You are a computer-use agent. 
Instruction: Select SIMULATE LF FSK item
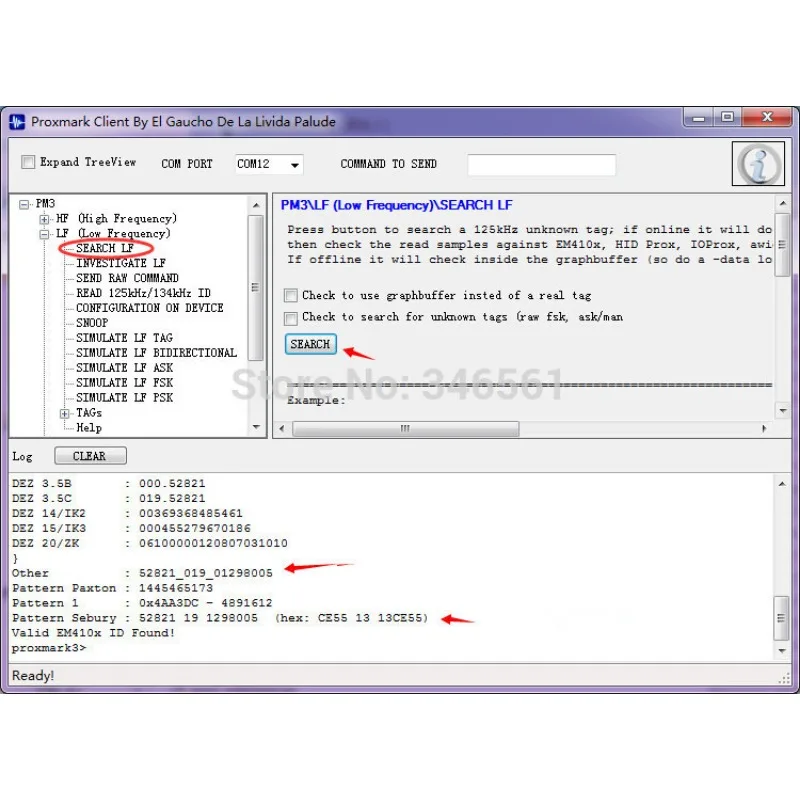(124, 383)
